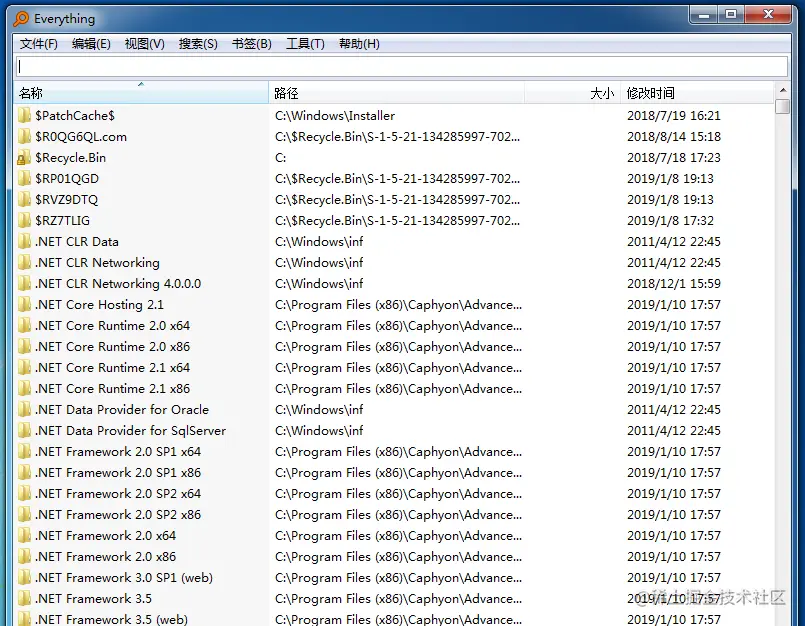Image resolution: width=805 pixels, height=626 pixels.
Task: Open the 文件(F) menu
Action: pyautogui.click(x=39, y=44)
